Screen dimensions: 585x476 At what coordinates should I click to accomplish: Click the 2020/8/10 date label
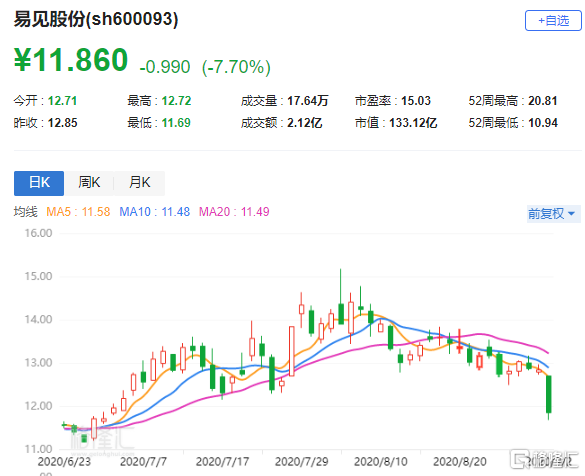381,462
